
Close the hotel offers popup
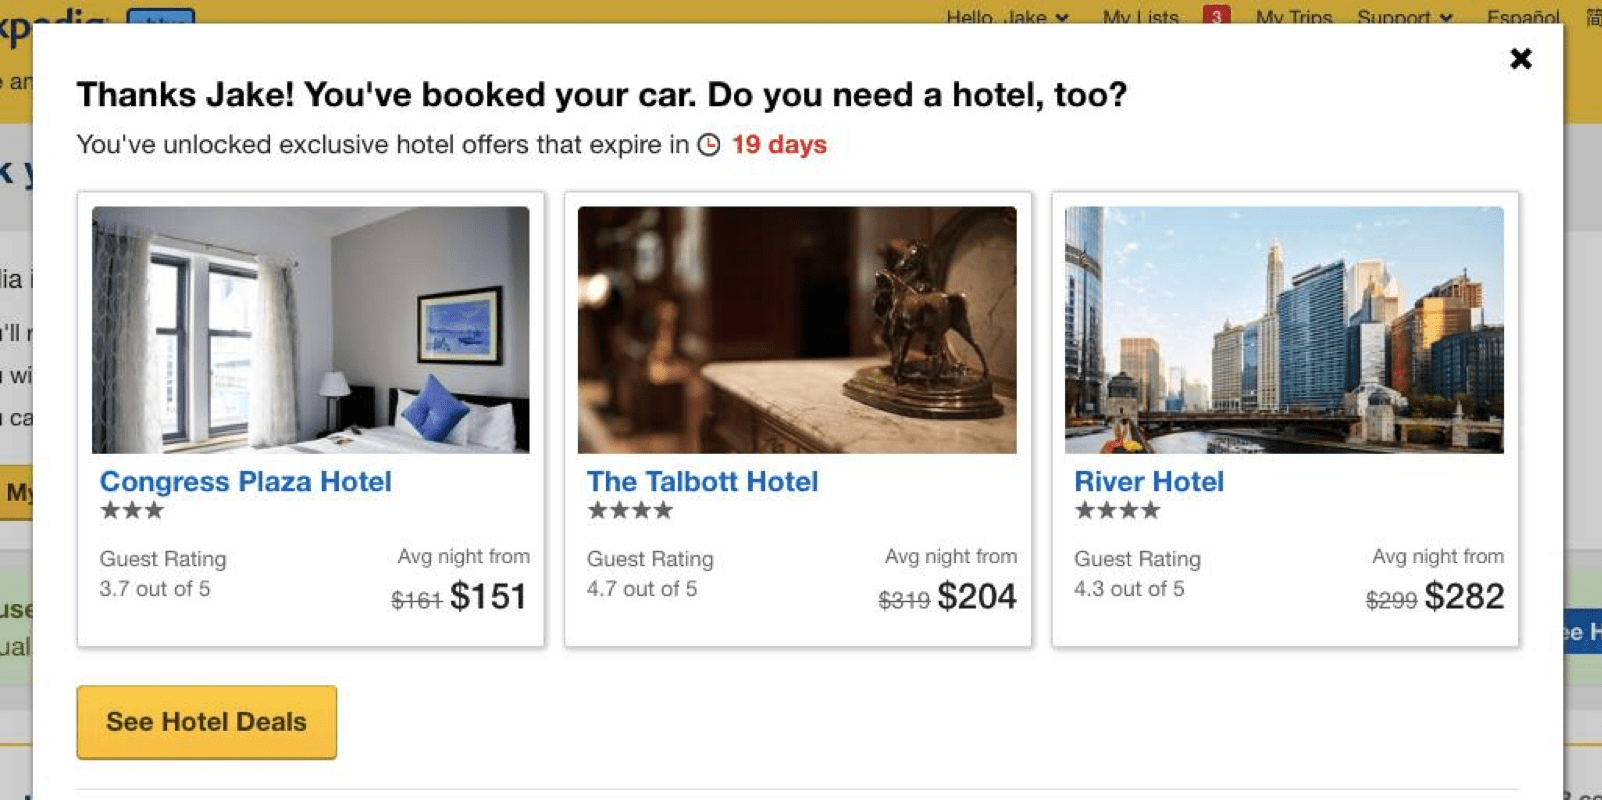coord(1521,58)
